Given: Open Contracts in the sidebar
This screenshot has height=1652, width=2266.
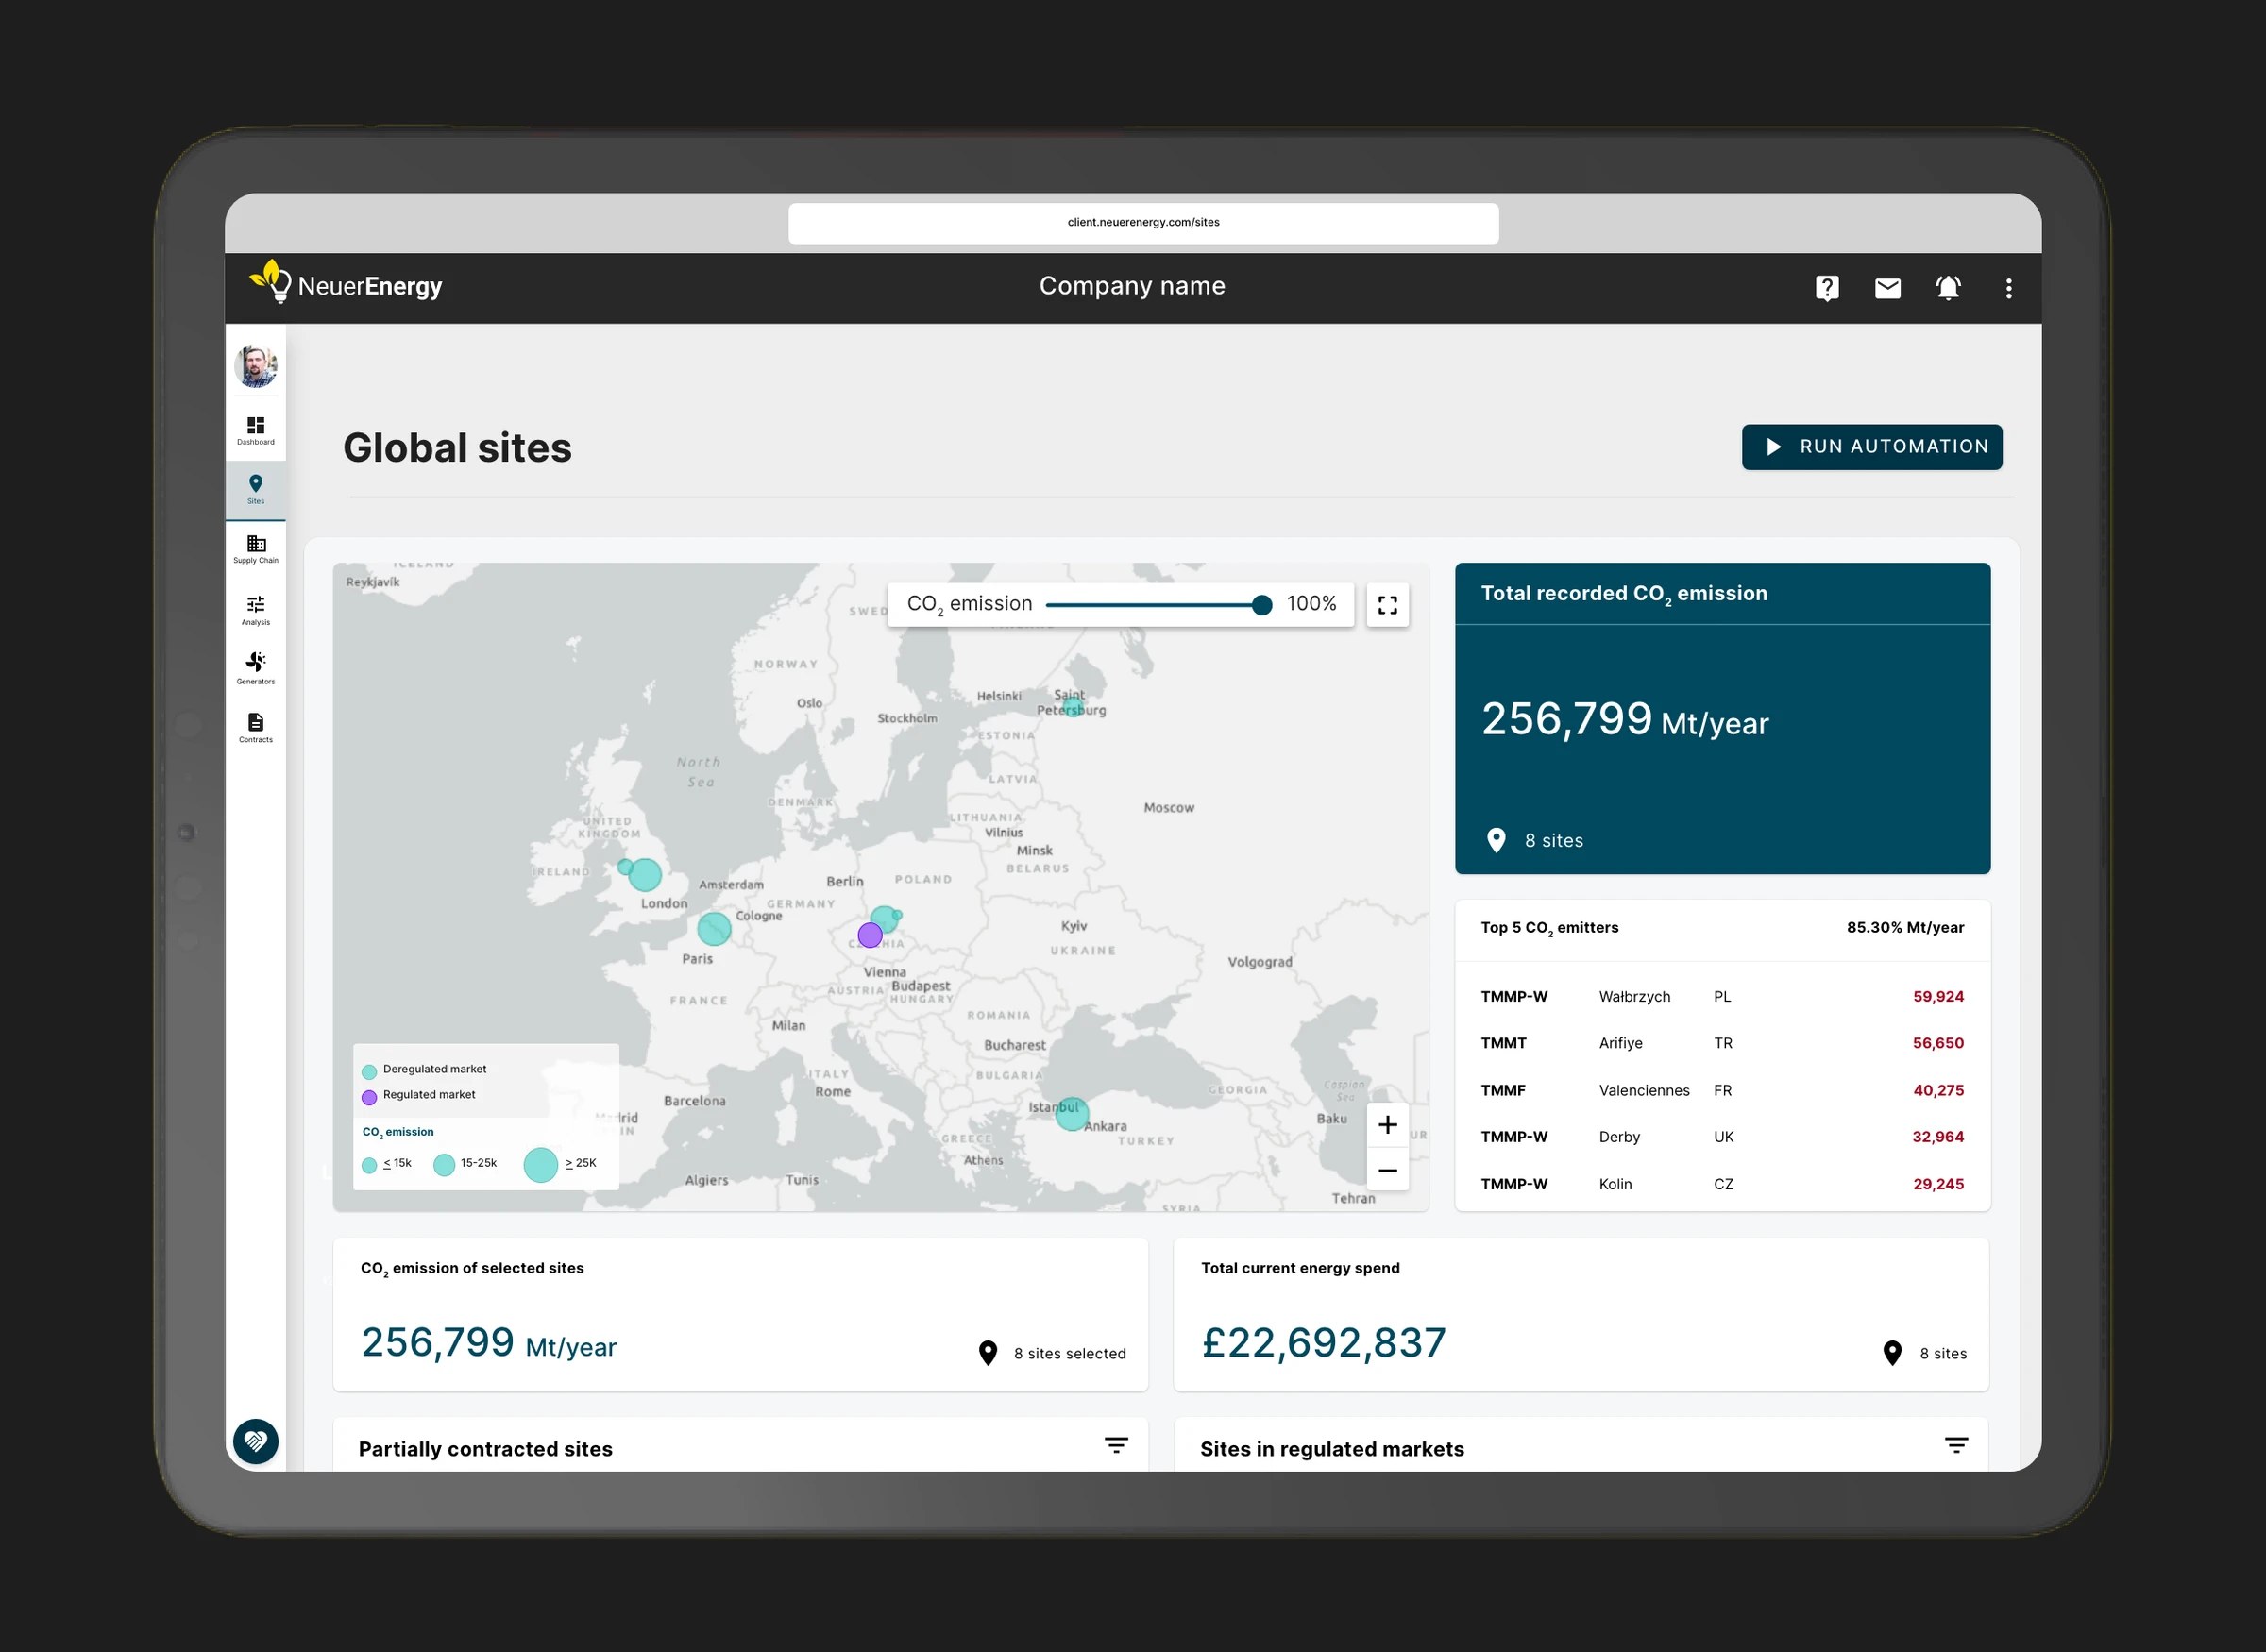Looking at the screenshot, I should pyautogui.click(x=256, y=727).
